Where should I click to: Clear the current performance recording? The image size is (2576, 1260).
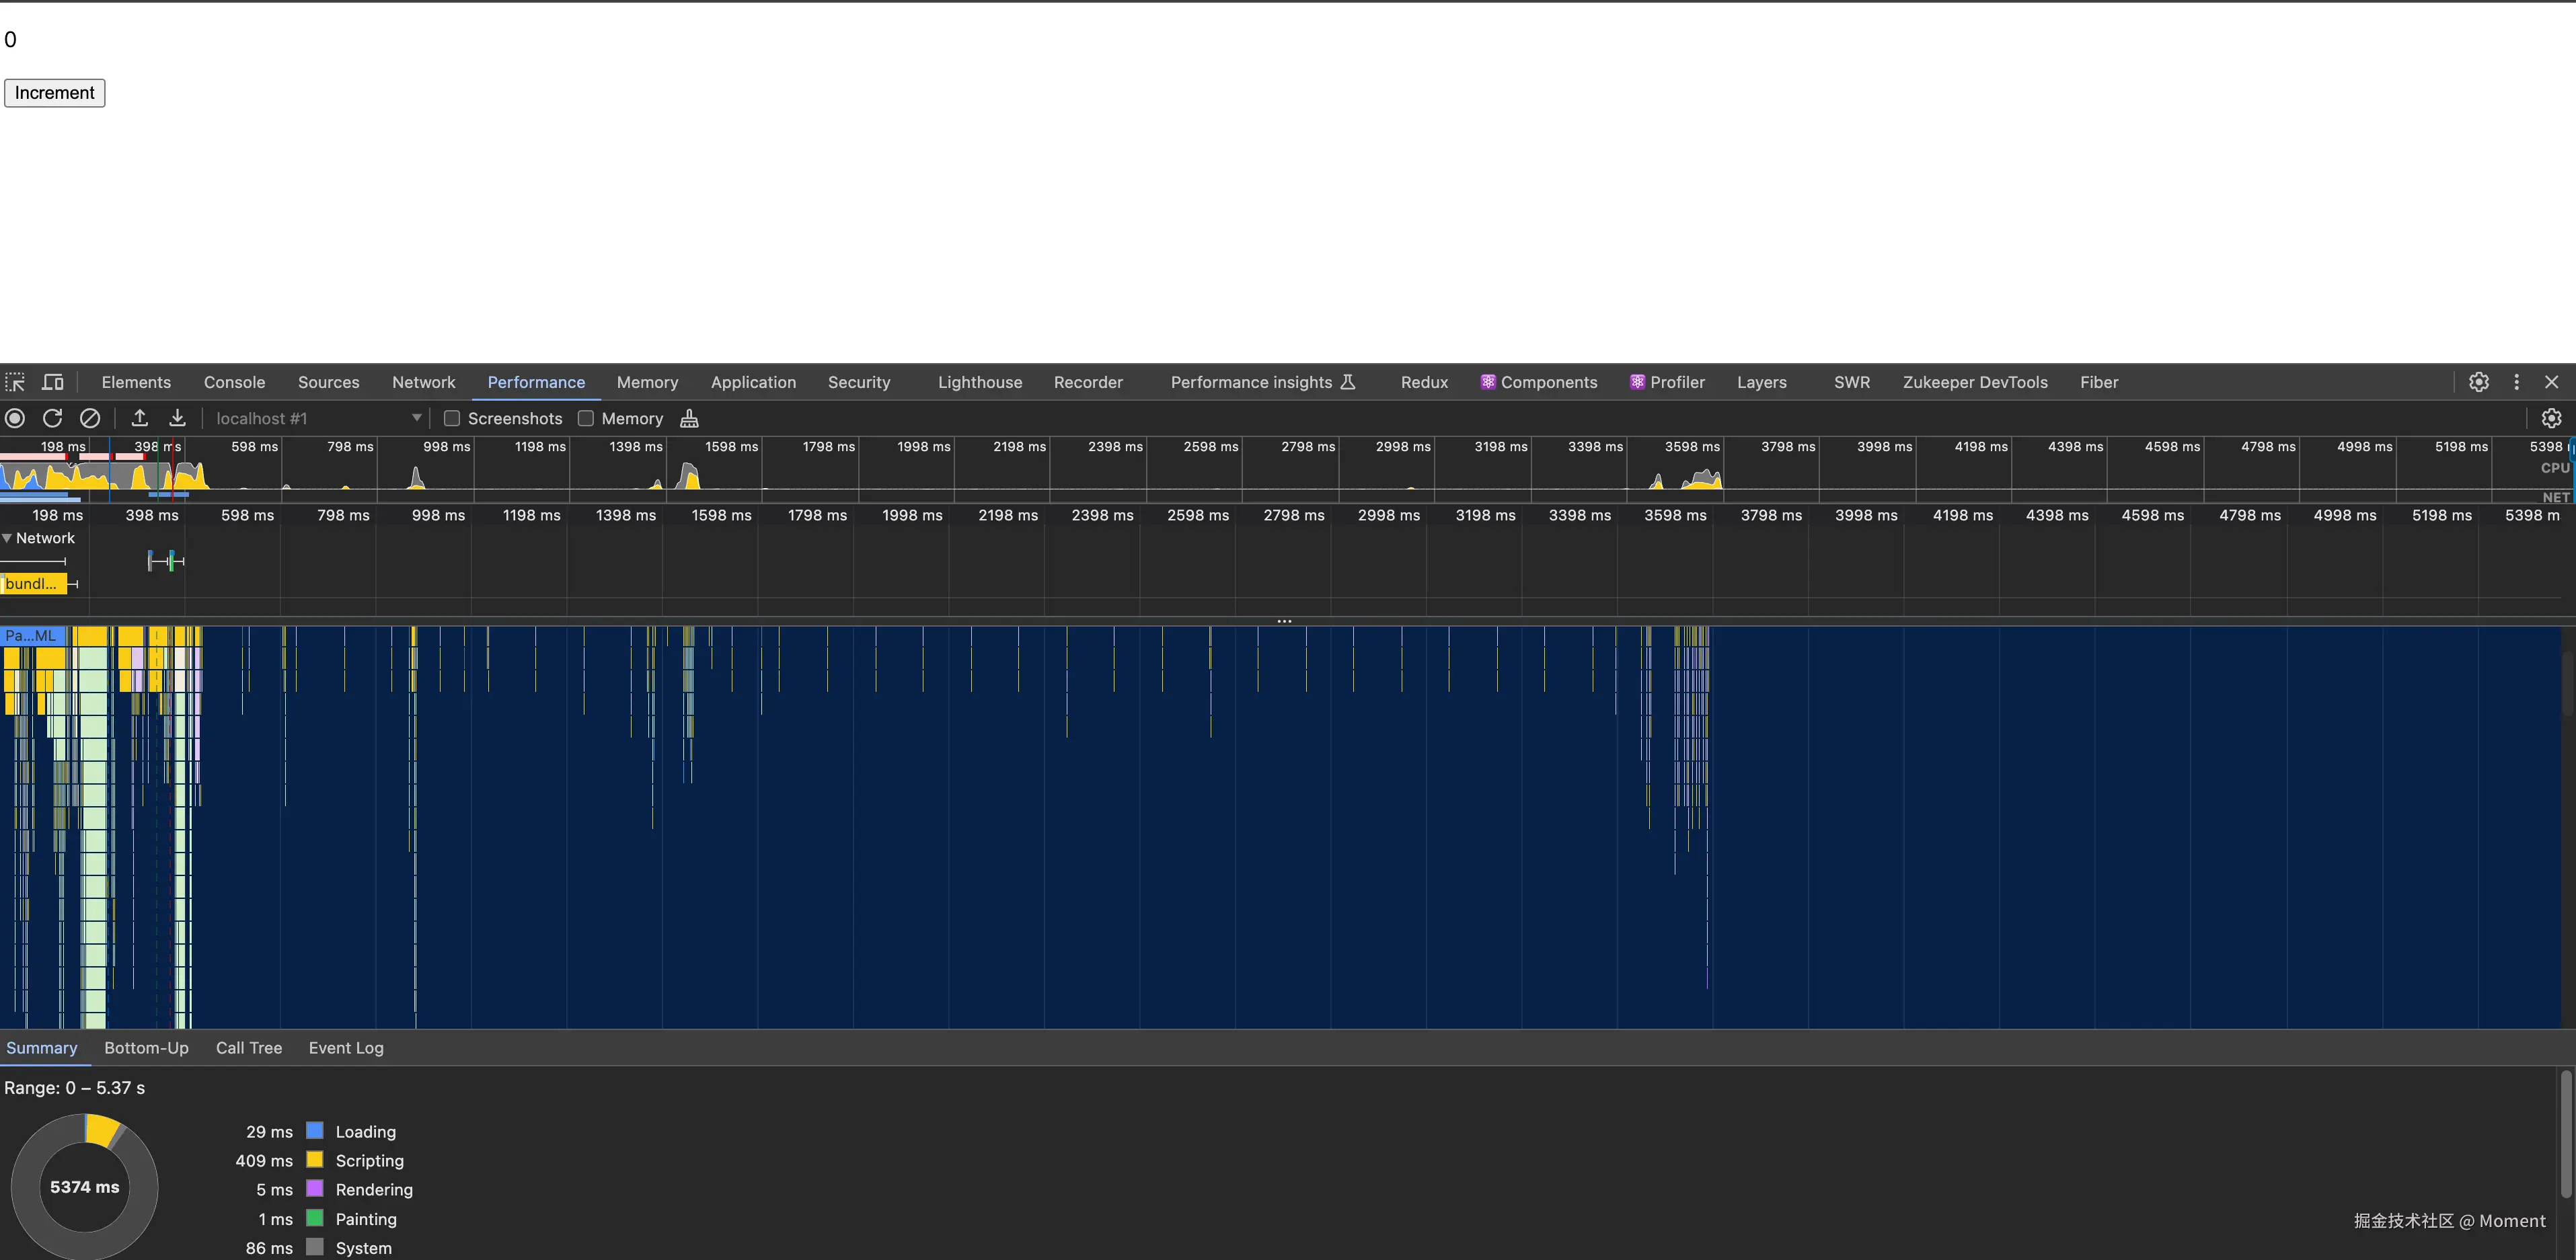90,418
